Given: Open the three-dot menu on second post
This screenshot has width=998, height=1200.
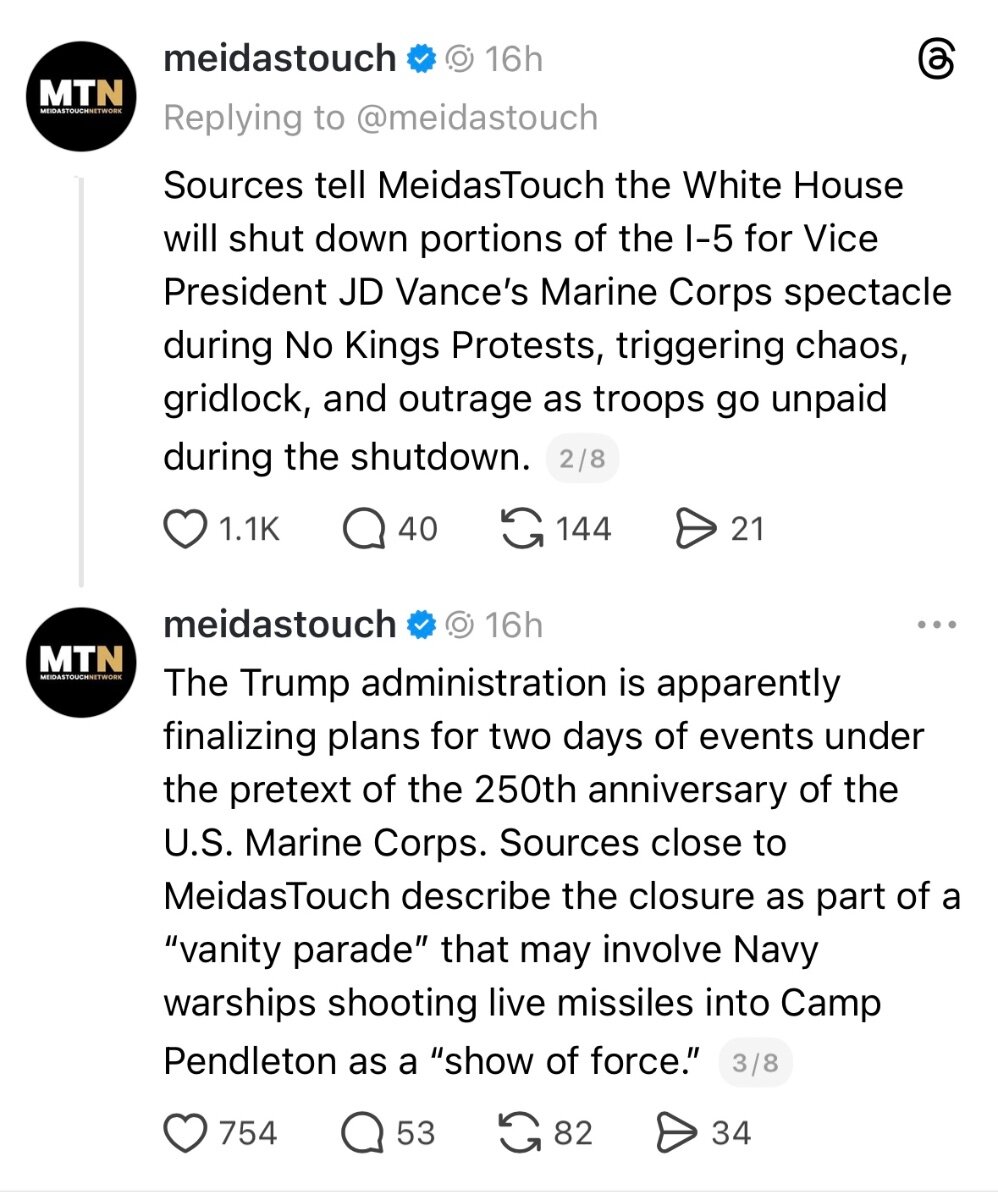Looking at the screenshot, I should coord(936,625).
